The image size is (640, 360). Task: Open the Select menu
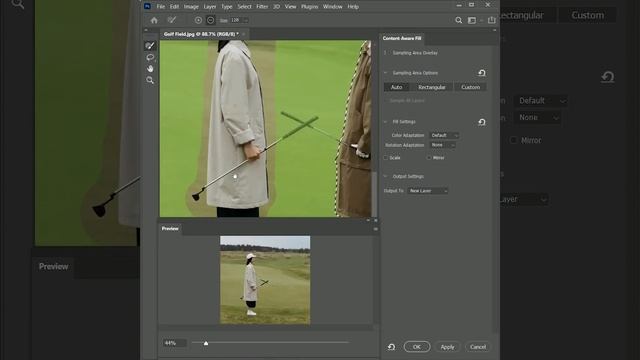coord(244,7)
